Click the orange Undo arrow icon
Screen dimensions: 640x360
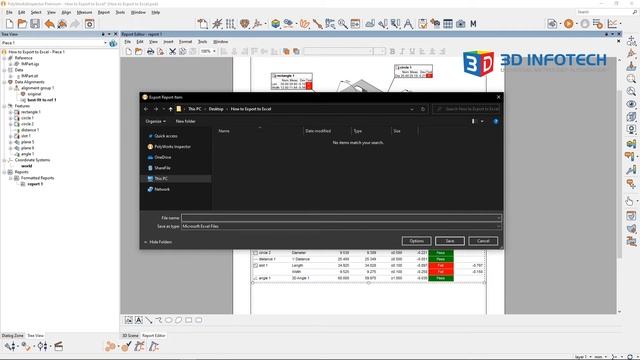[49, 24]
